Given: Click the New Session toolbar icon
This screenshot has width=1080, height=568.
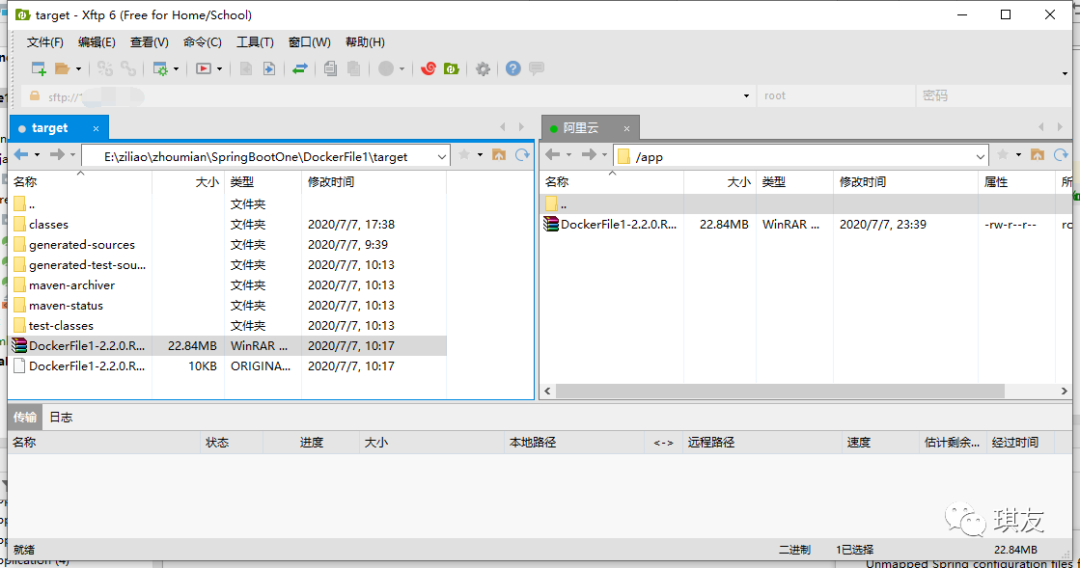Looking at the screenshot, I should [39, 68].
